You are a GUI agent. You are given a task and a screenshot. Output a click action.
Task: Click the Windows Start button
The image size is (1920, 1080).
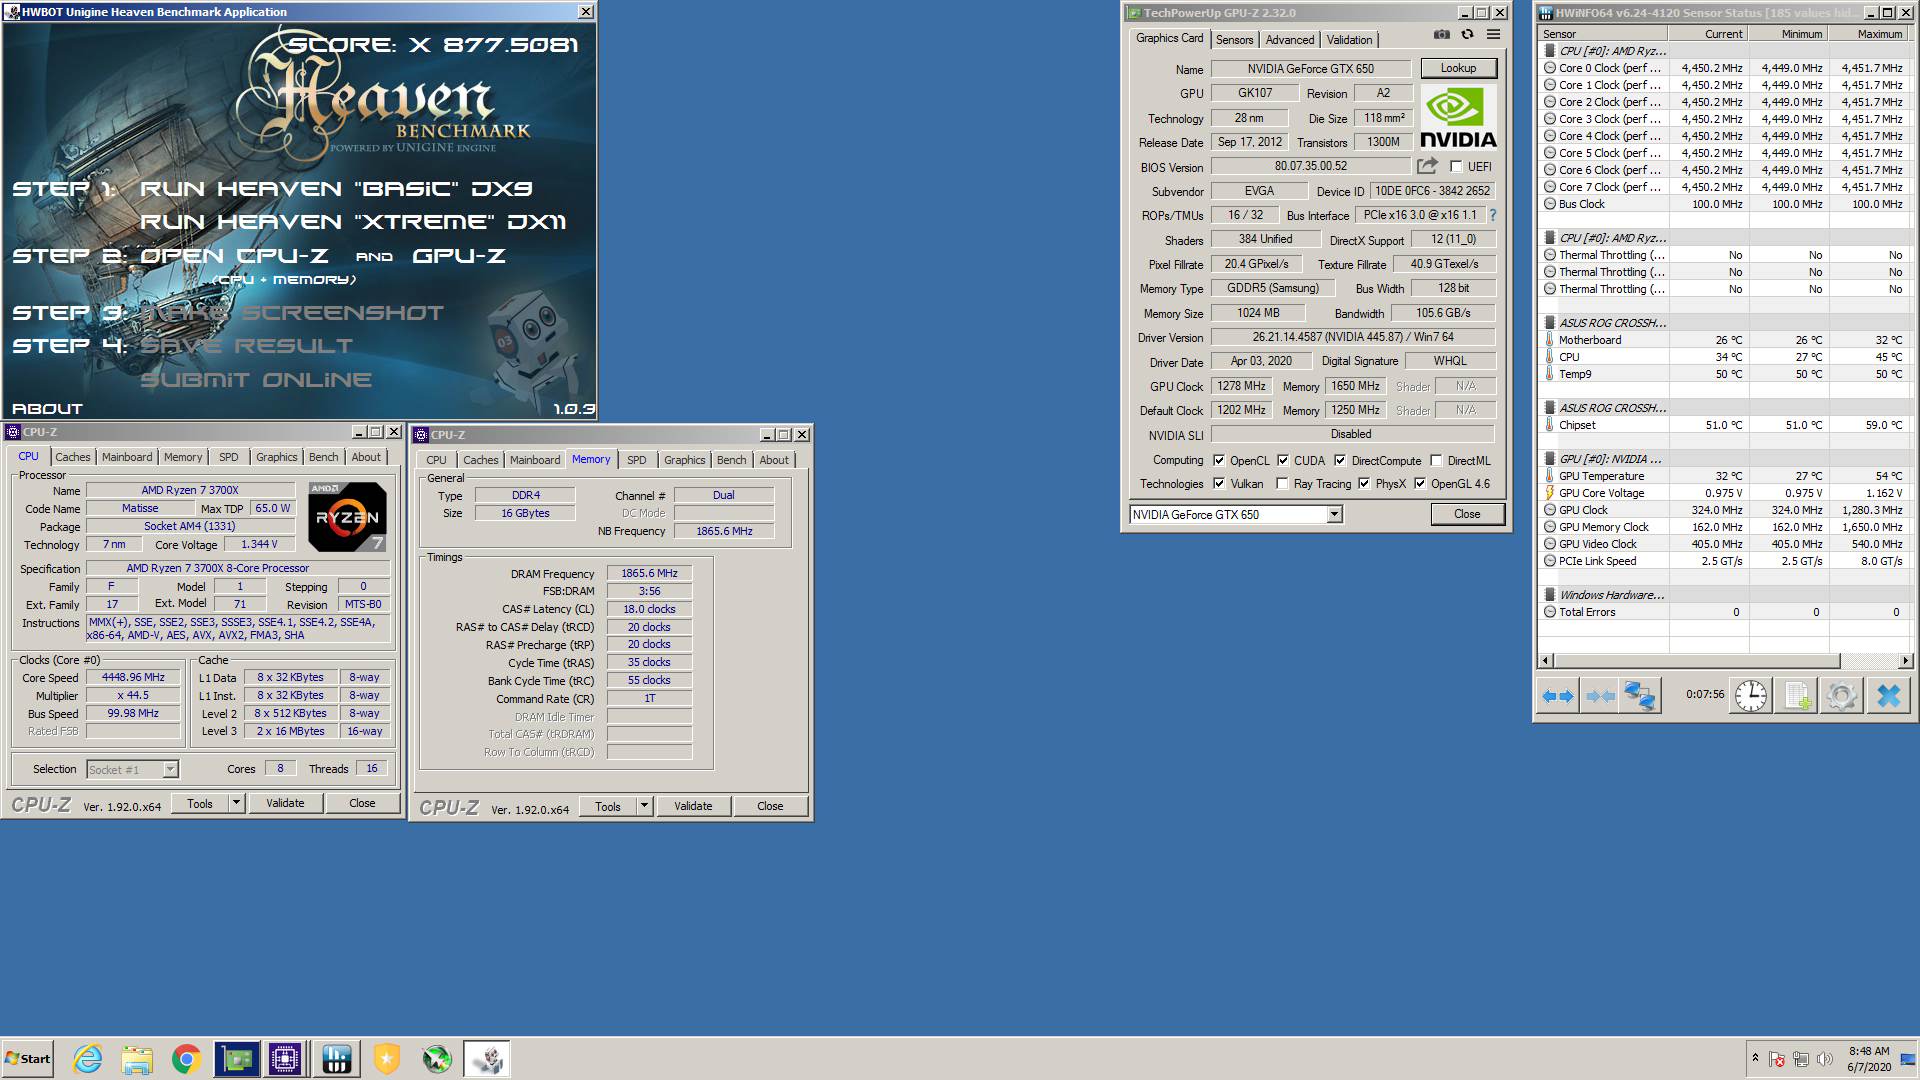[x=28, y=1059]
